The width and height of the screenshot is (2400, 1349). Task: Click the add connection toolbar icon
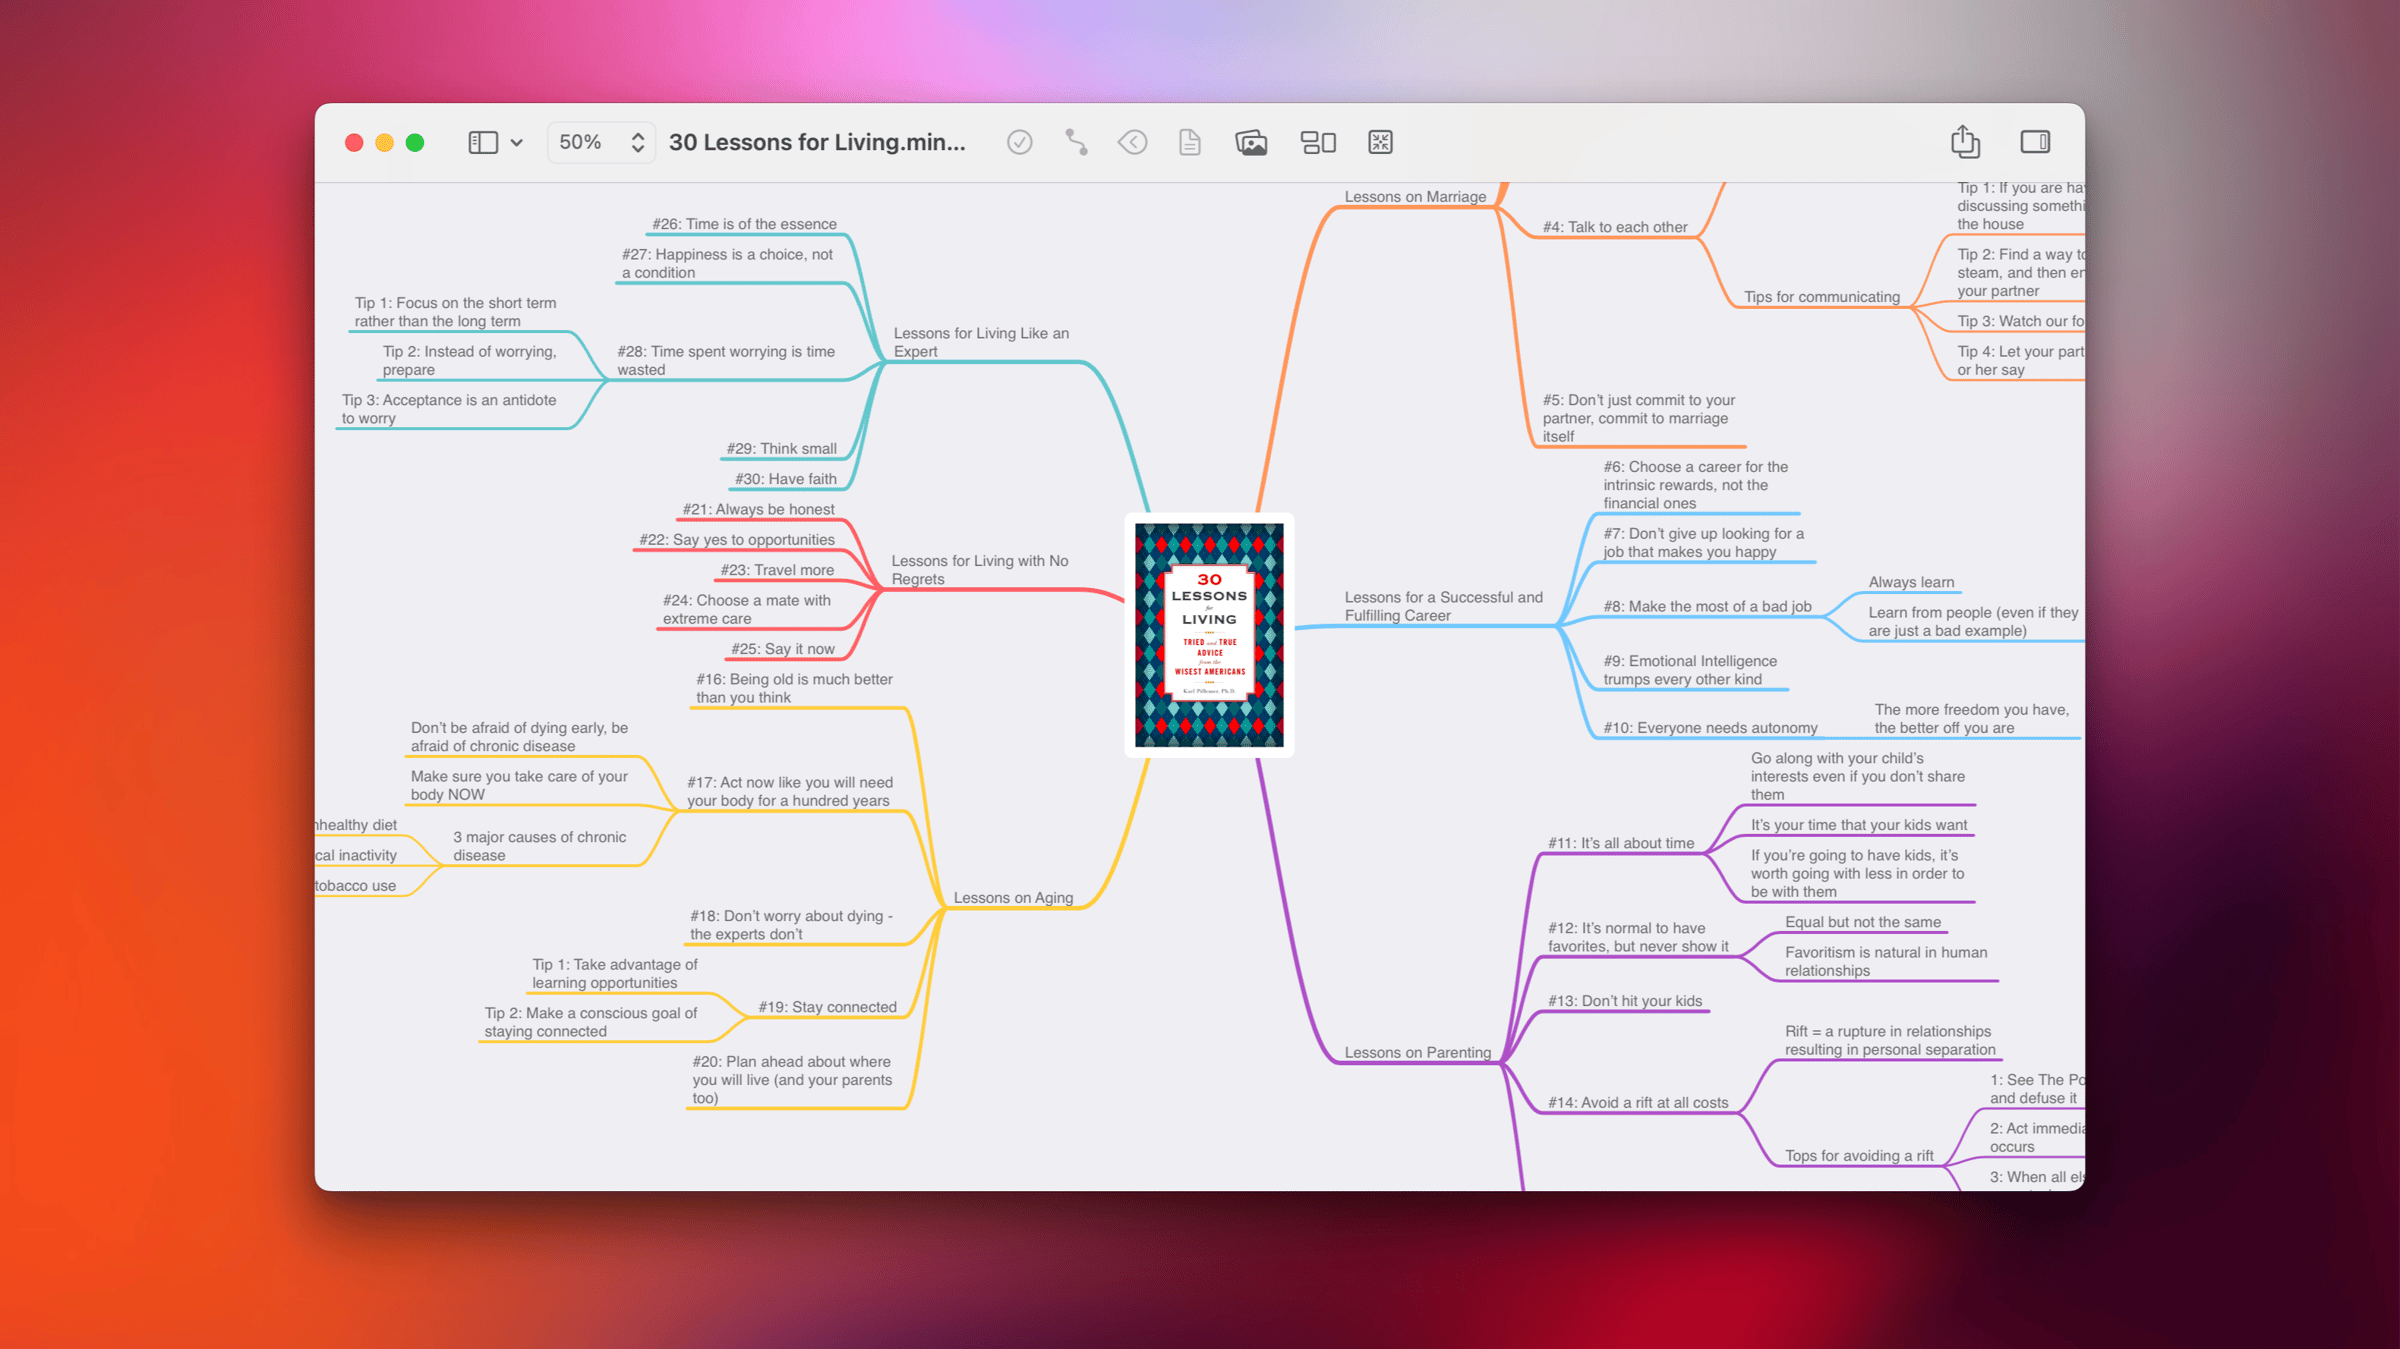coord(1076,142)
